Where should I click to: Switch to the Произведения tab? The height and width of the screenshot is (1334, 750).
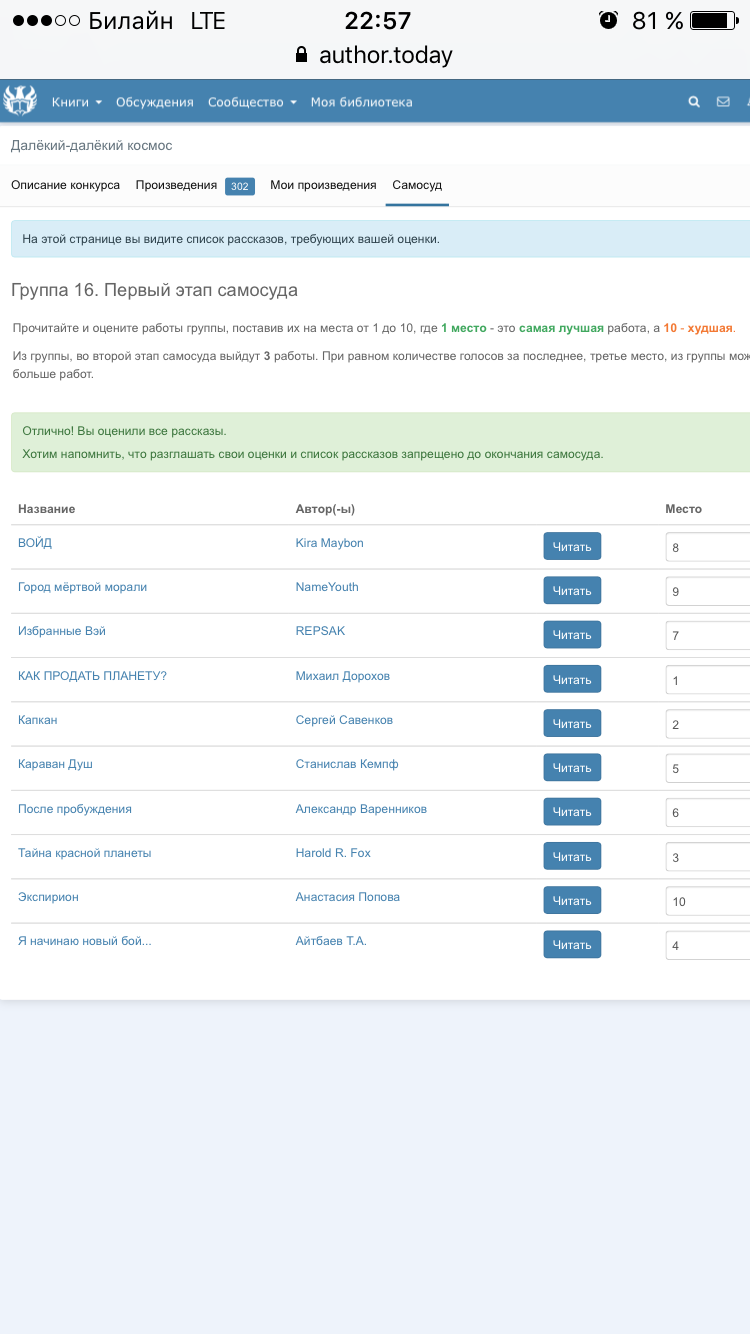tap(177, 185)
